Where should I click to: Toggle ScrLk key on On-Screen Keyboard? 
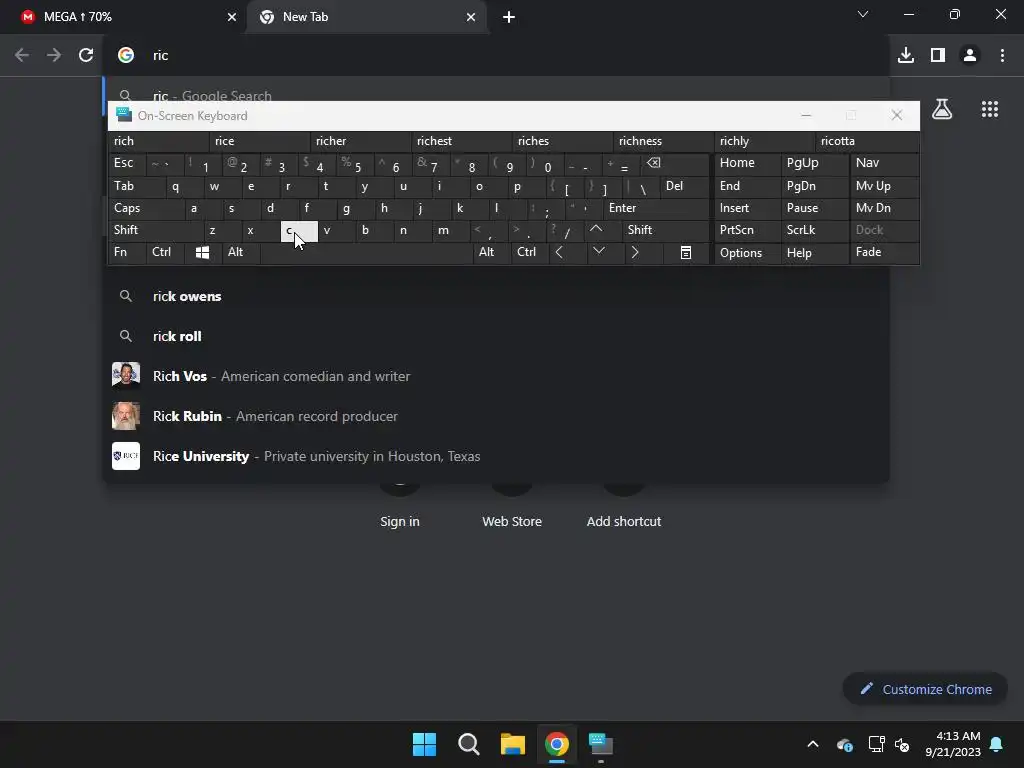point(814,230)
